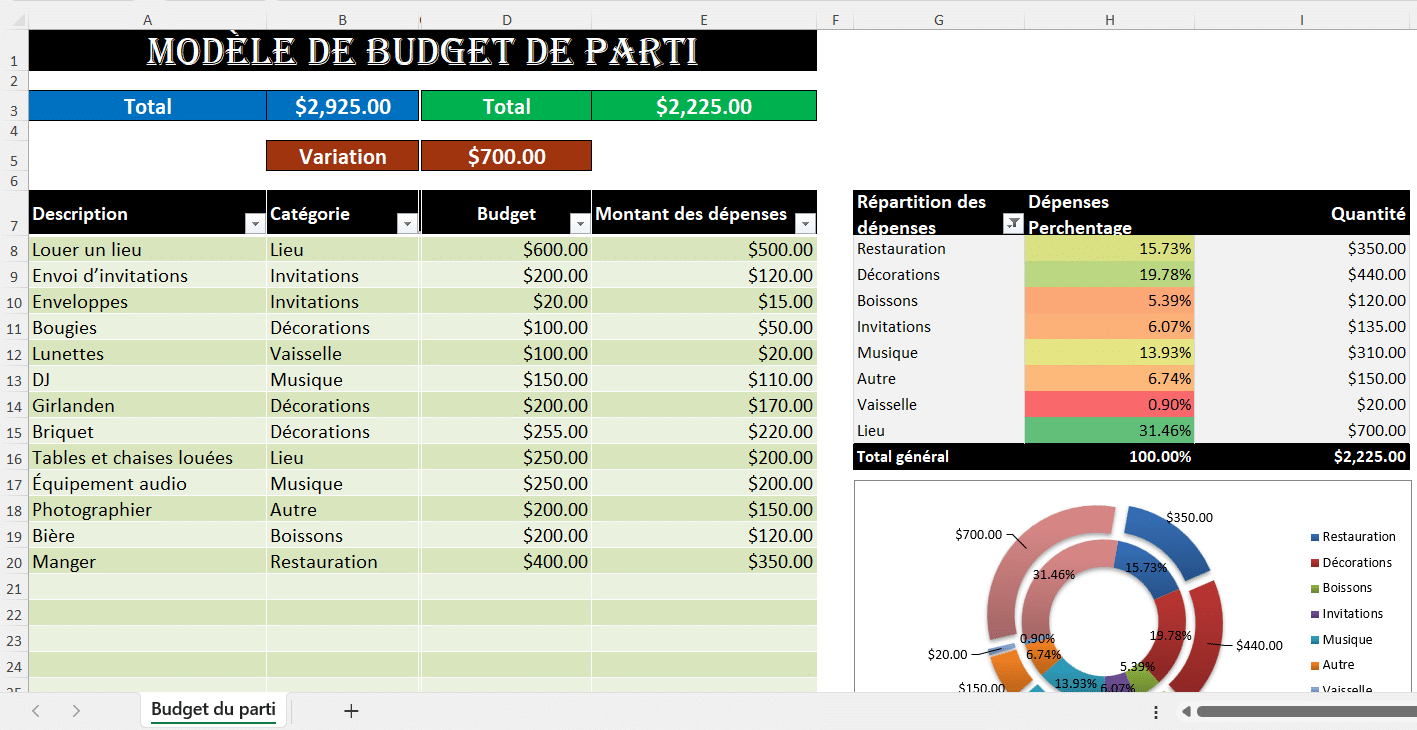Switch to Budget du parti sheet tab
The width and height of the screenshot is (1417, 730).
(213, 710)
